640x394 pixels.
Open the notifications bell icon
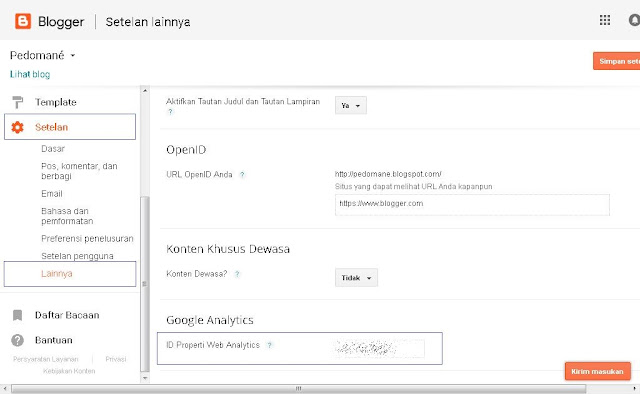(x=634, y=20)
